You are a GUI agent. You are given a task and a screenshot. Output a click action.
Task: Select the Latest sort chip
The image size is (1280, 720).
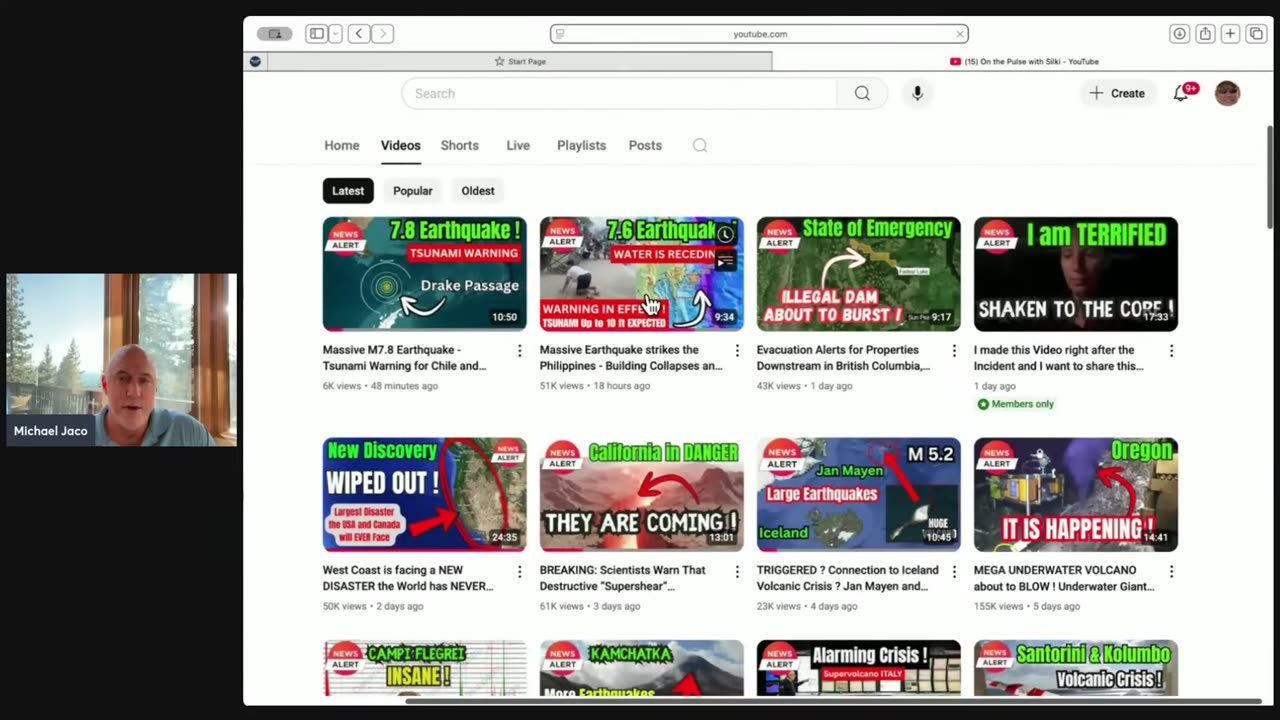pos(348,190)
